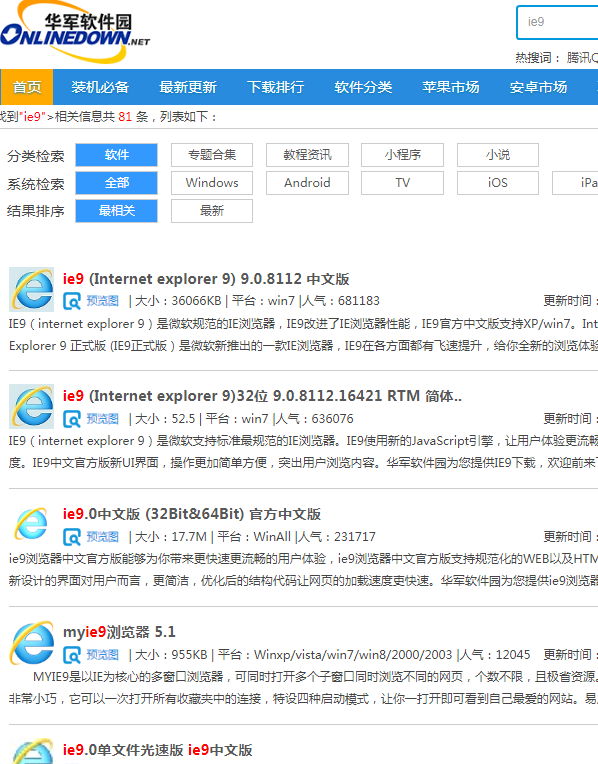598x764 pixels.
Task: Open the 最新更新 nav item
Action: [x=188, y=87]
